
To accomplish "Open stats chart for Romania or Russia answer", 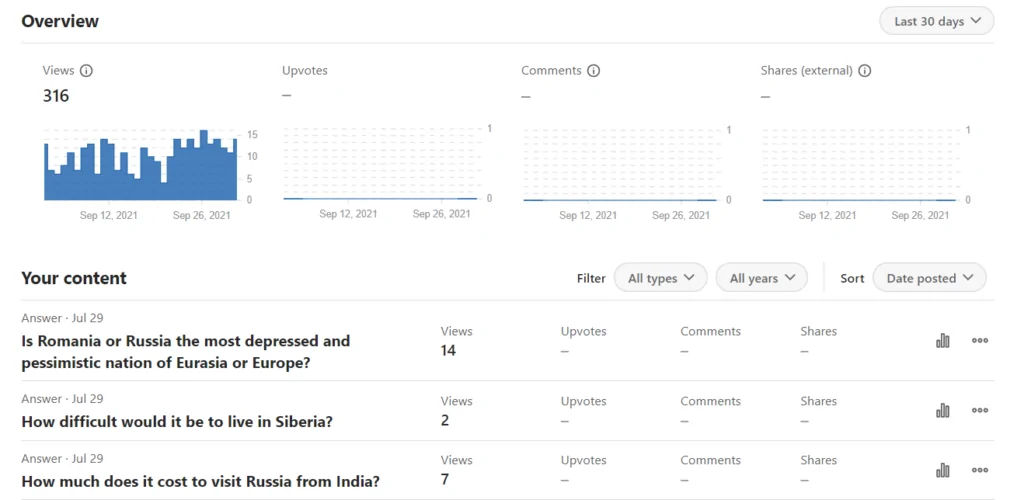I will [943, 340].
